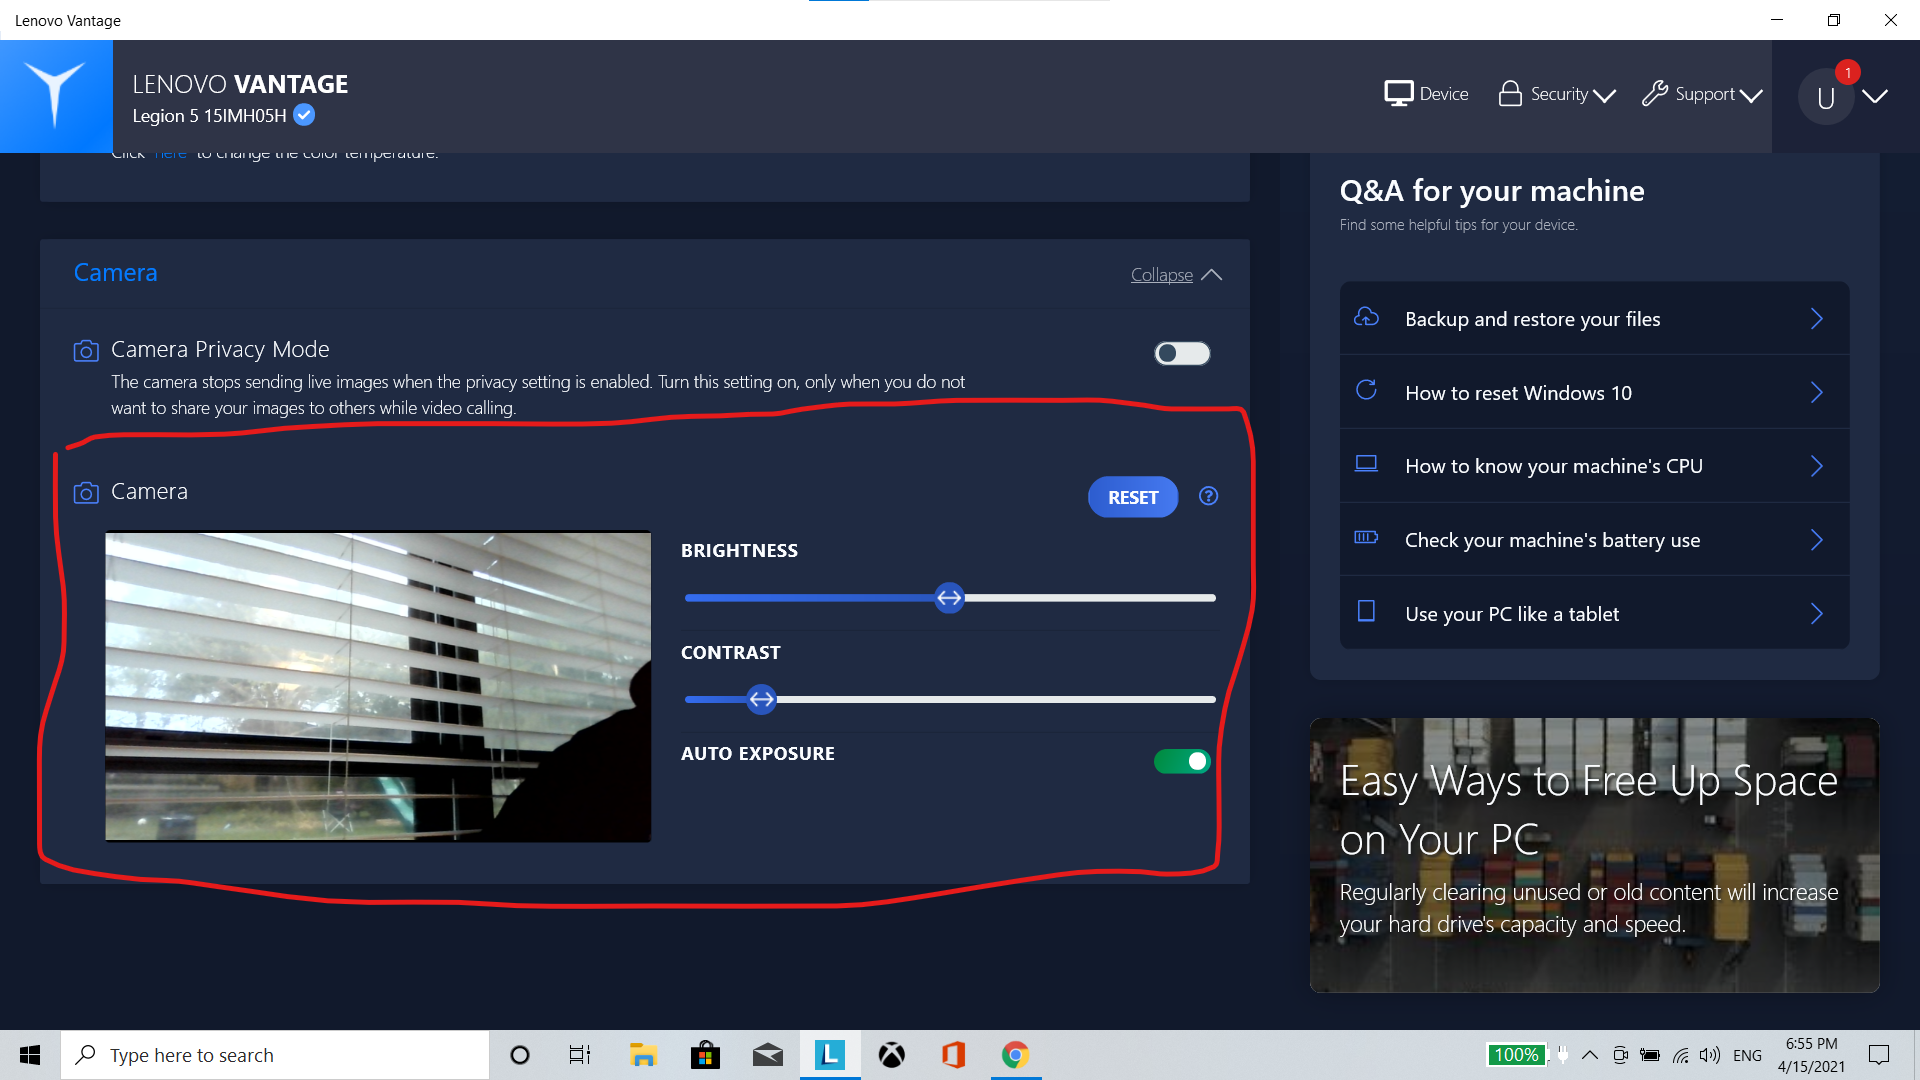Click chevron arrow on Backup and restore row
Image resolution: width=1920 pixels, height=1080 pixels.
coord(1817,318)
